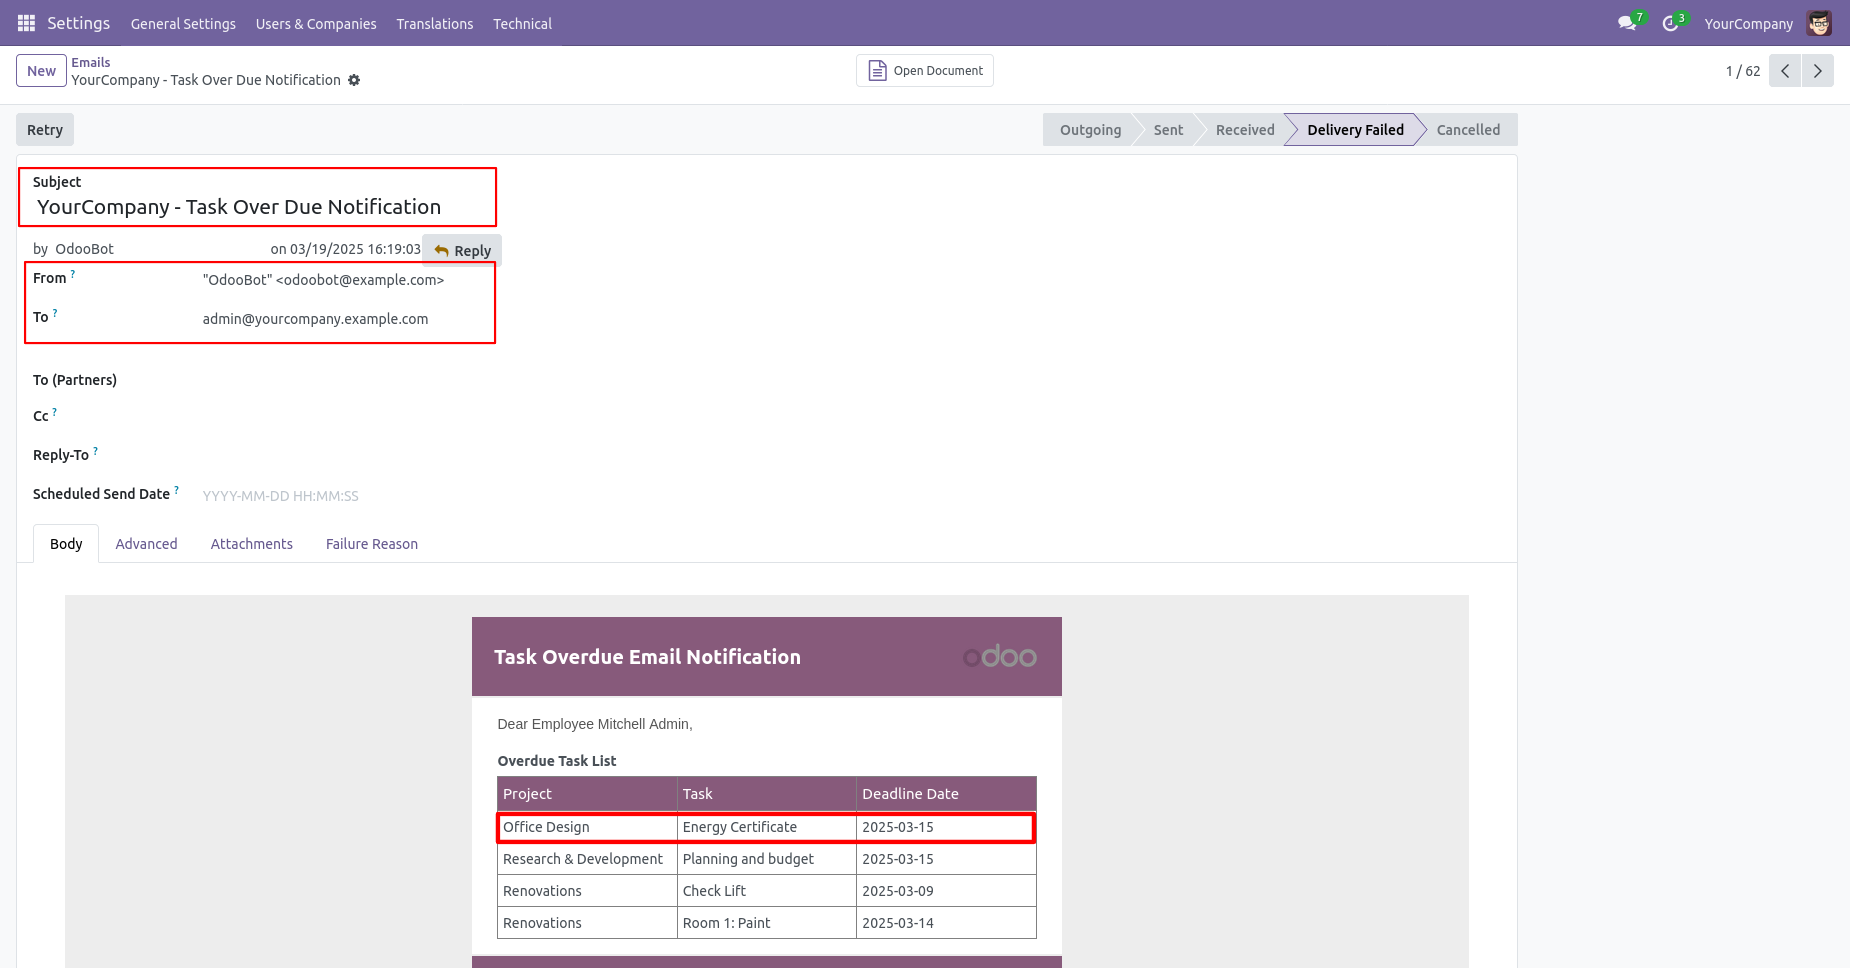
Task: Go to previous record arrow
Action: pos(1785,71)
